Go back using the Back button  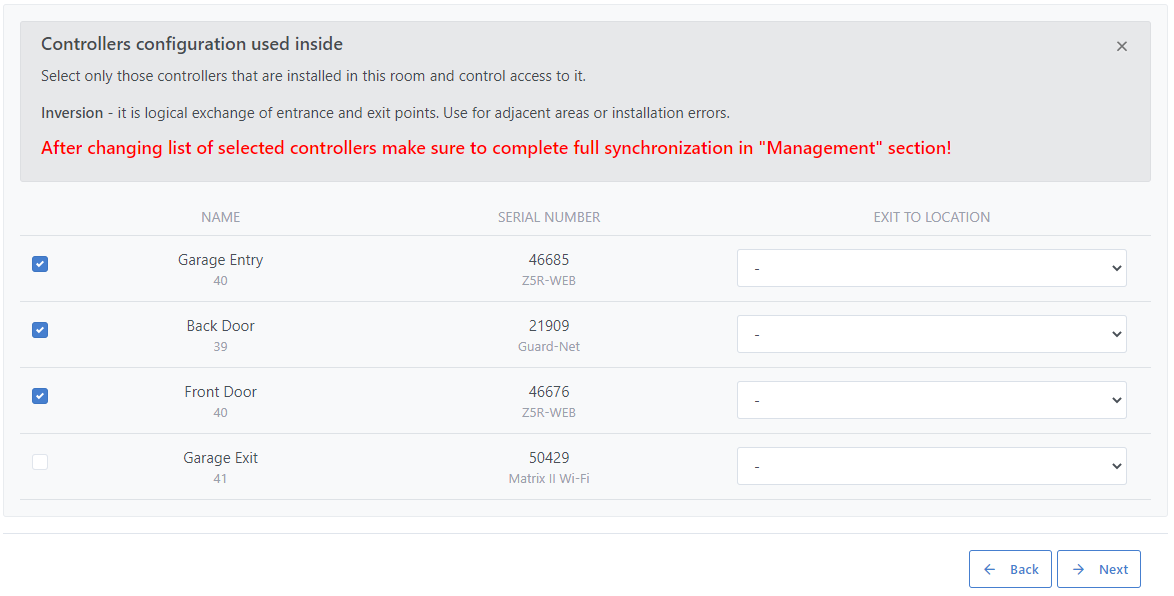coord(1010,569)
